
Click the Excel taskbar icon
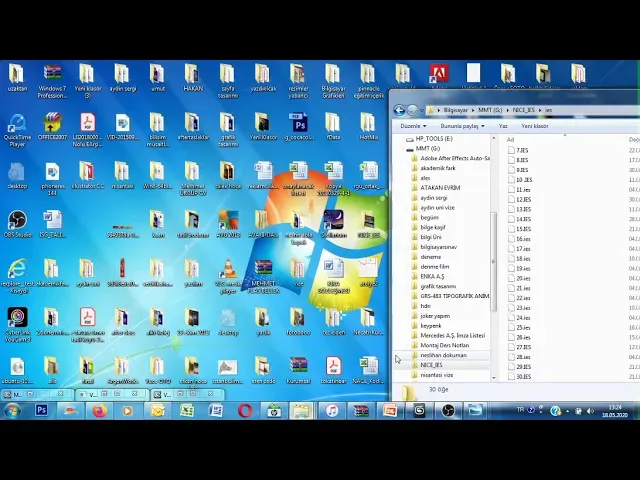click(187, 411)
